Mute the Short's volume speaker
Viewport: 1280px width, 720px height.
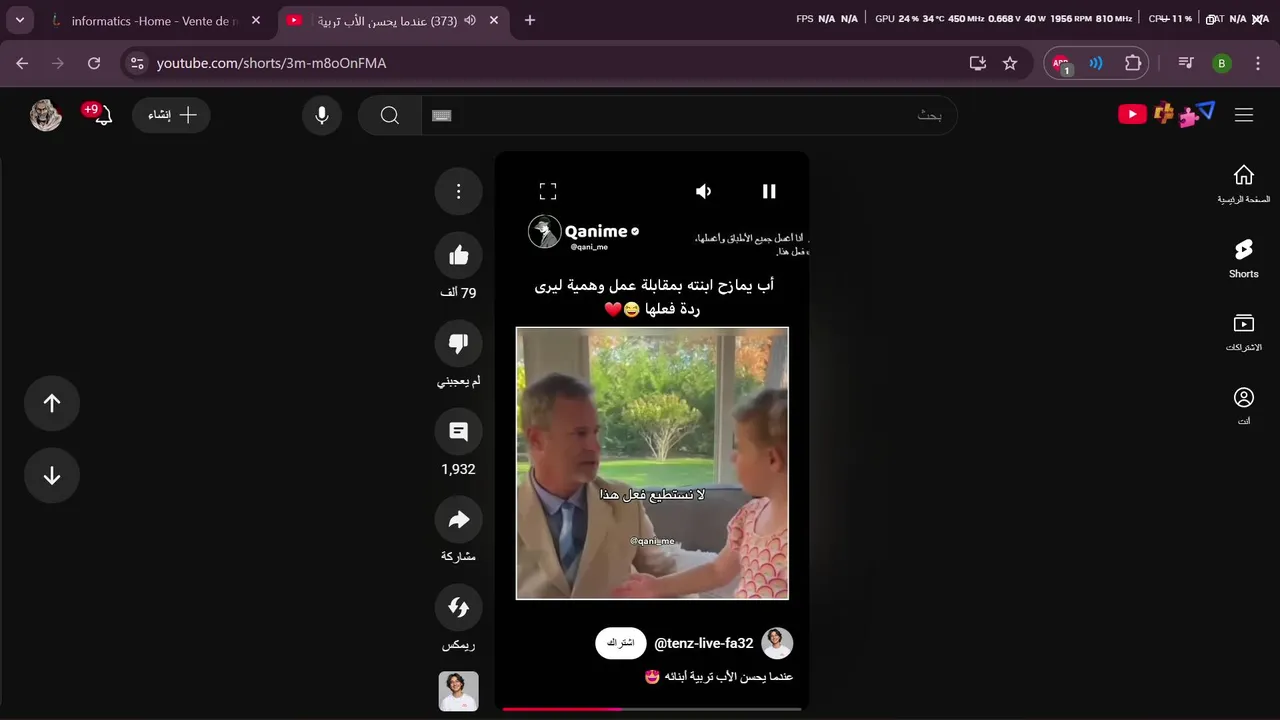704,191
